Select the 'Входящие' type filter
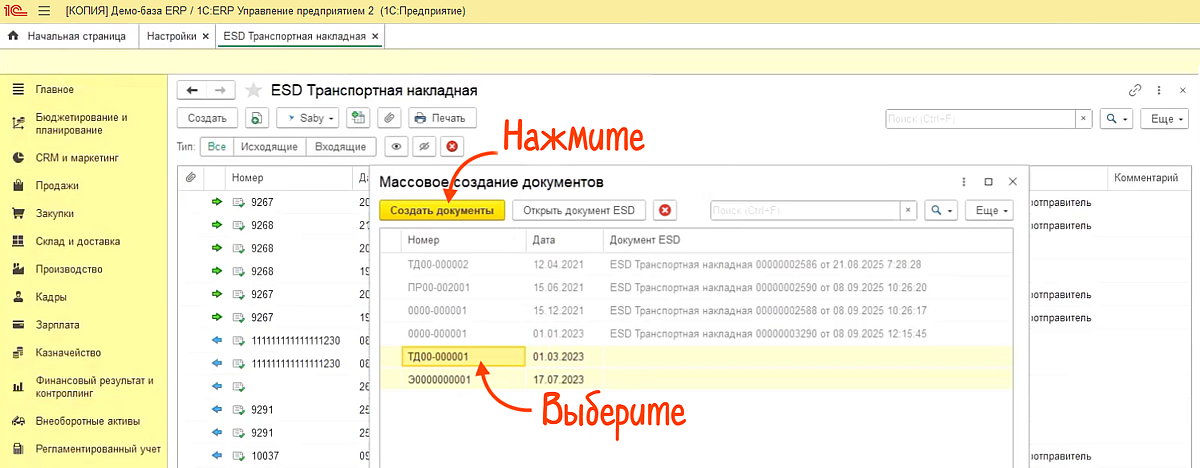Screen dimensions: 1200x468 click(x=340, y=147)
